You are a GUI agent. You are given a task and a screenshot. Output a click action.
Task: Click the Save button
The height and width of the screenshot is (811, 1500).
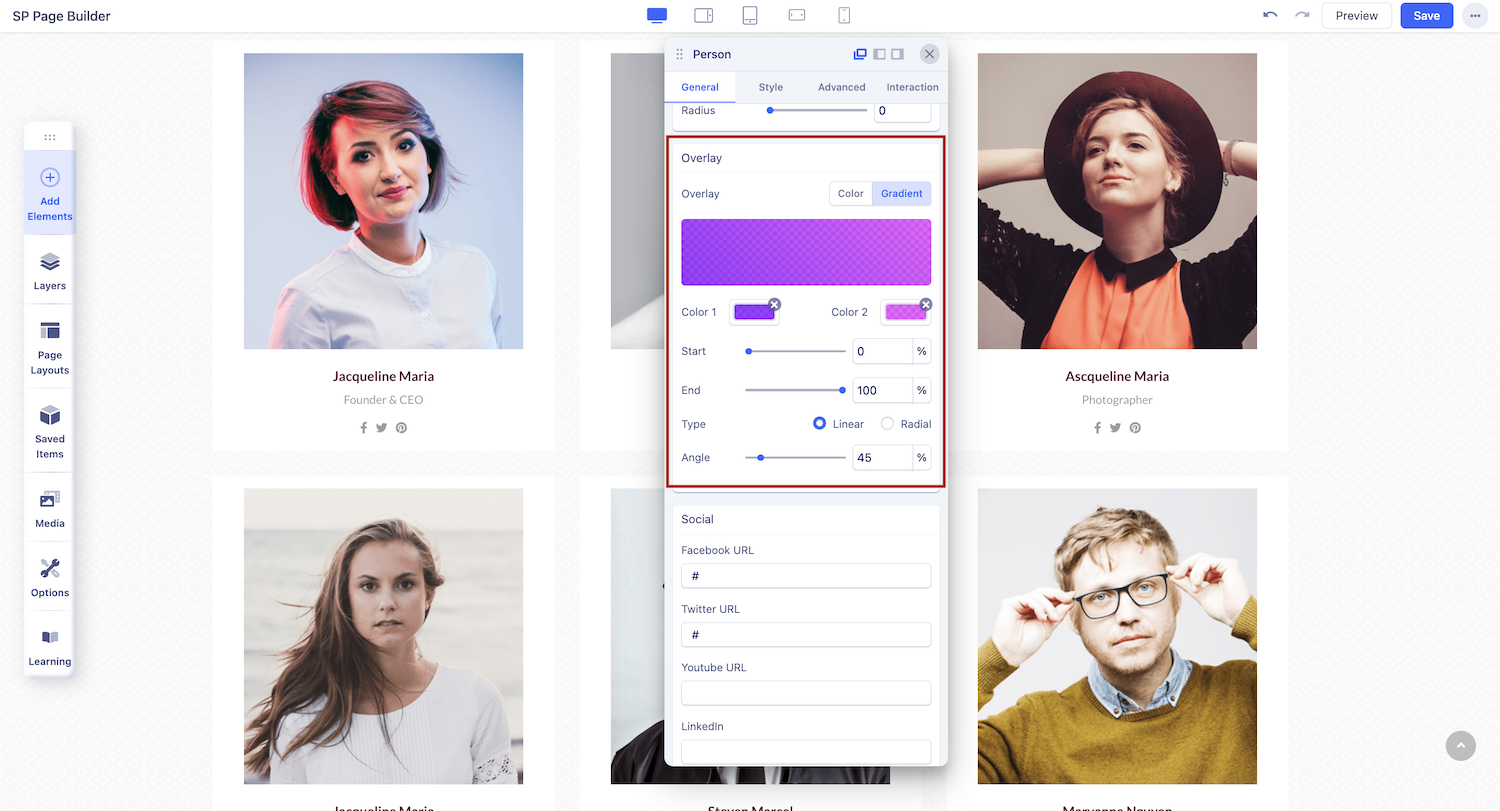click(x=1426, y=16)
